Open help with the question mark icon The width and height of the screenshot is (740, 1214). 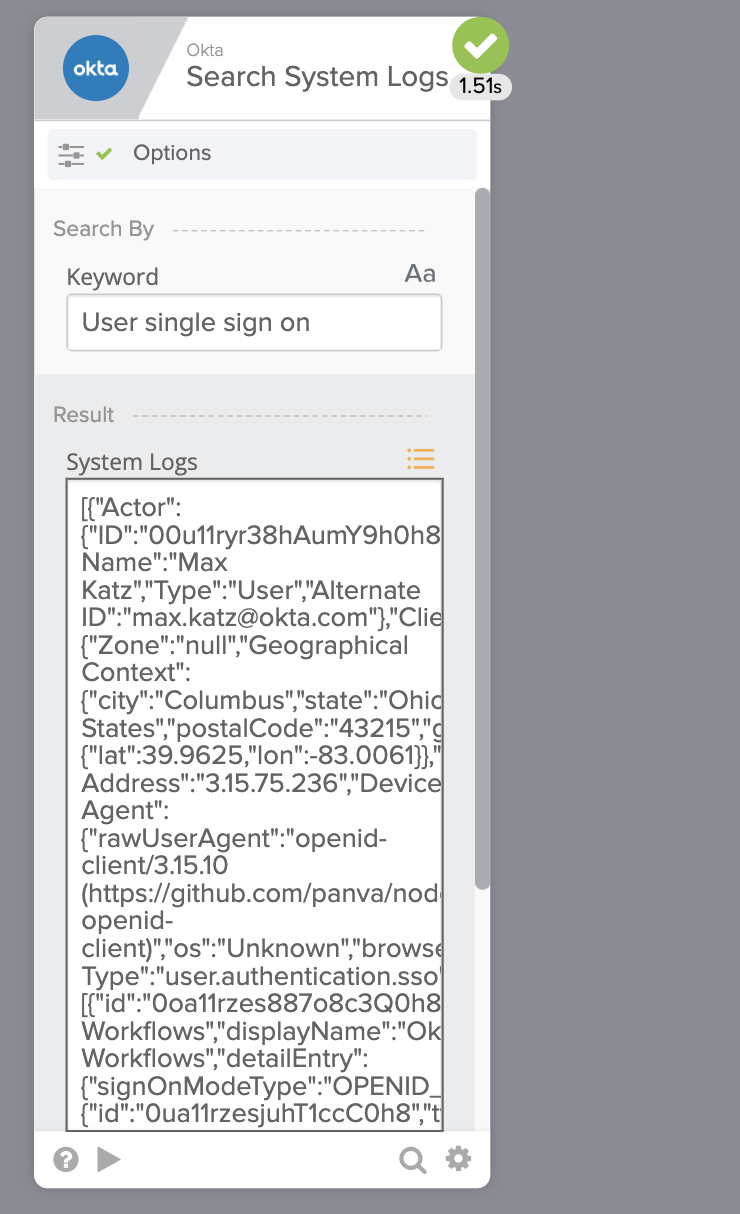(65, 1159)
